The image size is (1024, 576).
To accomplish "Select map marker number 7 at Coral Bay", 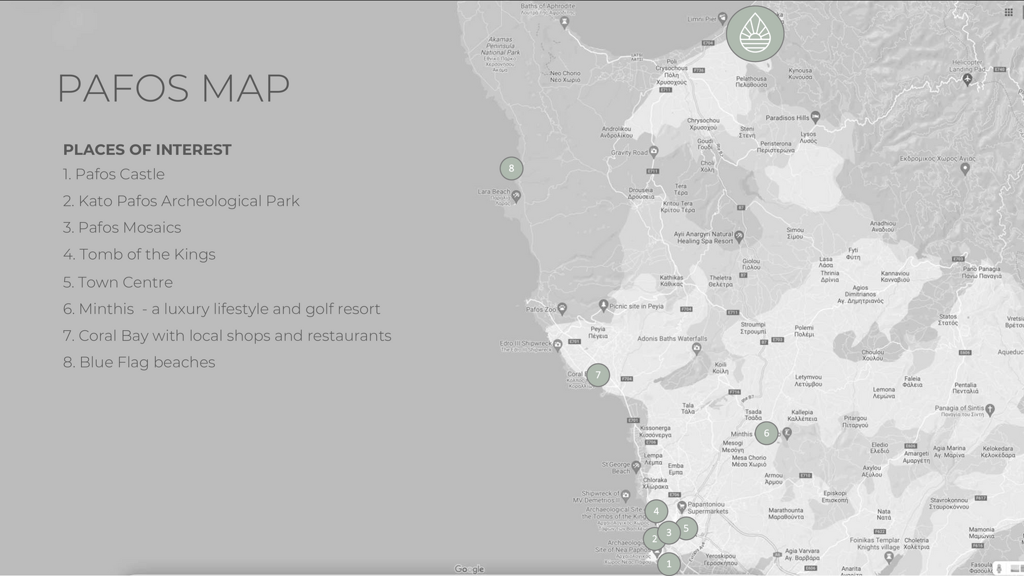I will pos(597,375).
